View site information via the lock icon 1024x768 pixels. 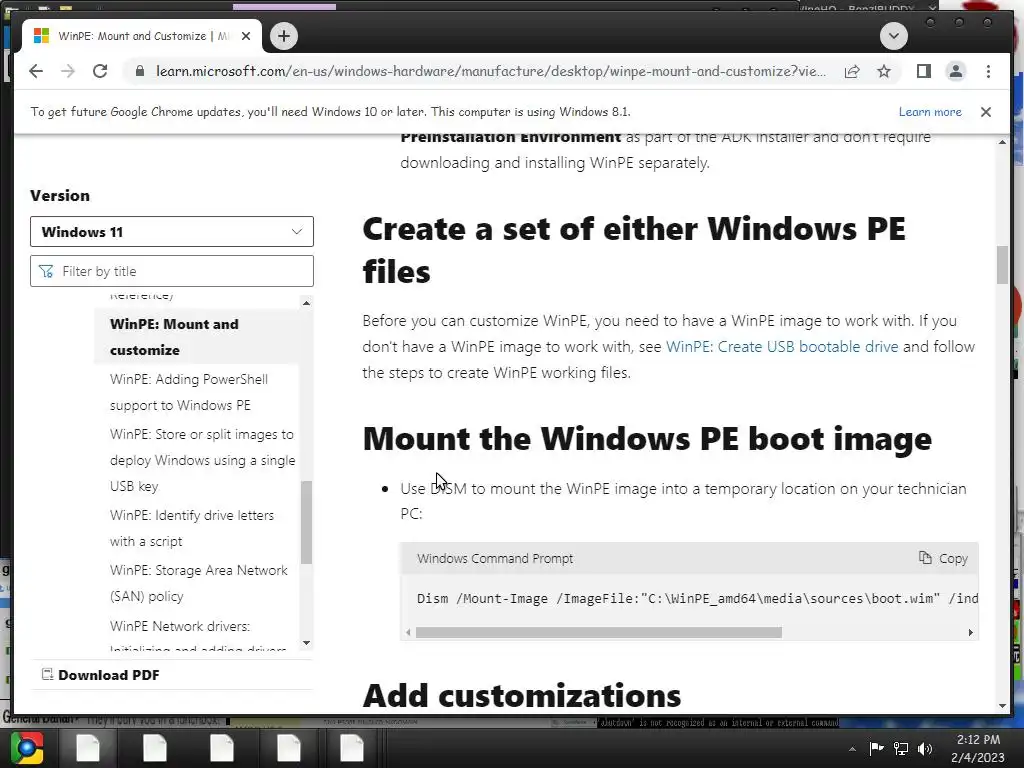[x=140, y=71]
